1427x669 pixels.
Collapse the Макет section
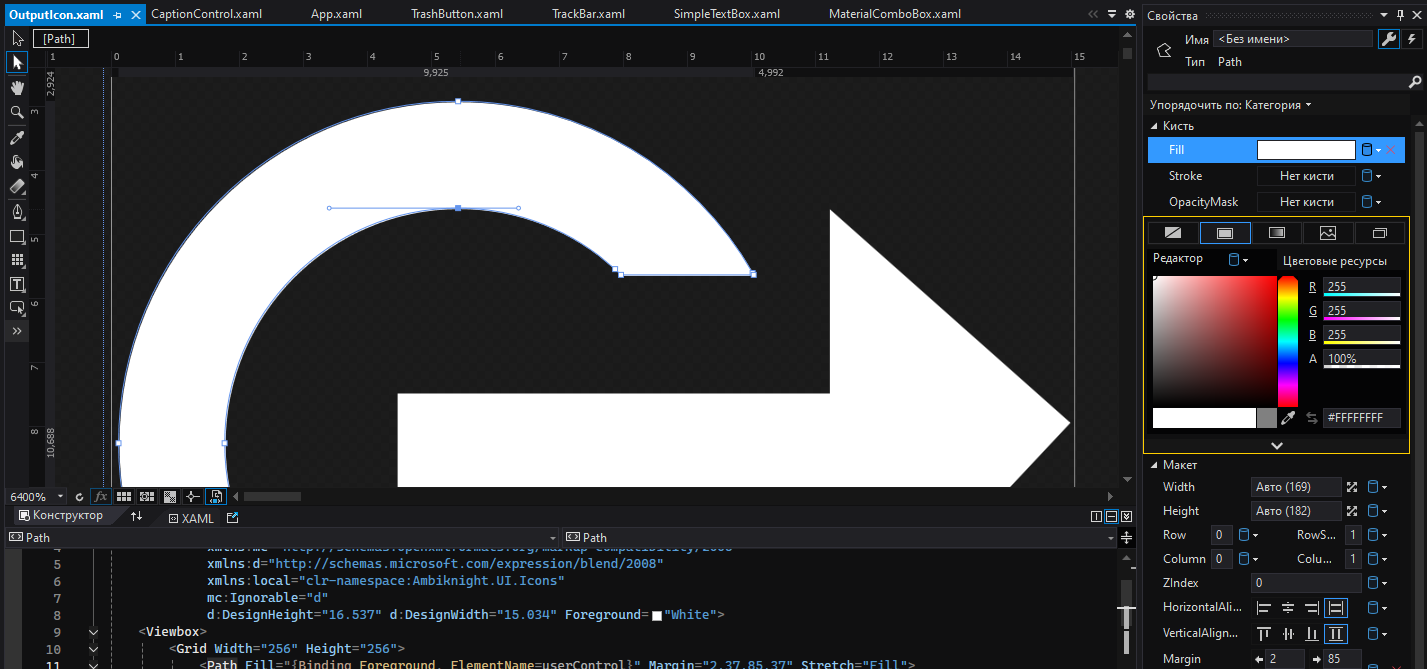1154,465
